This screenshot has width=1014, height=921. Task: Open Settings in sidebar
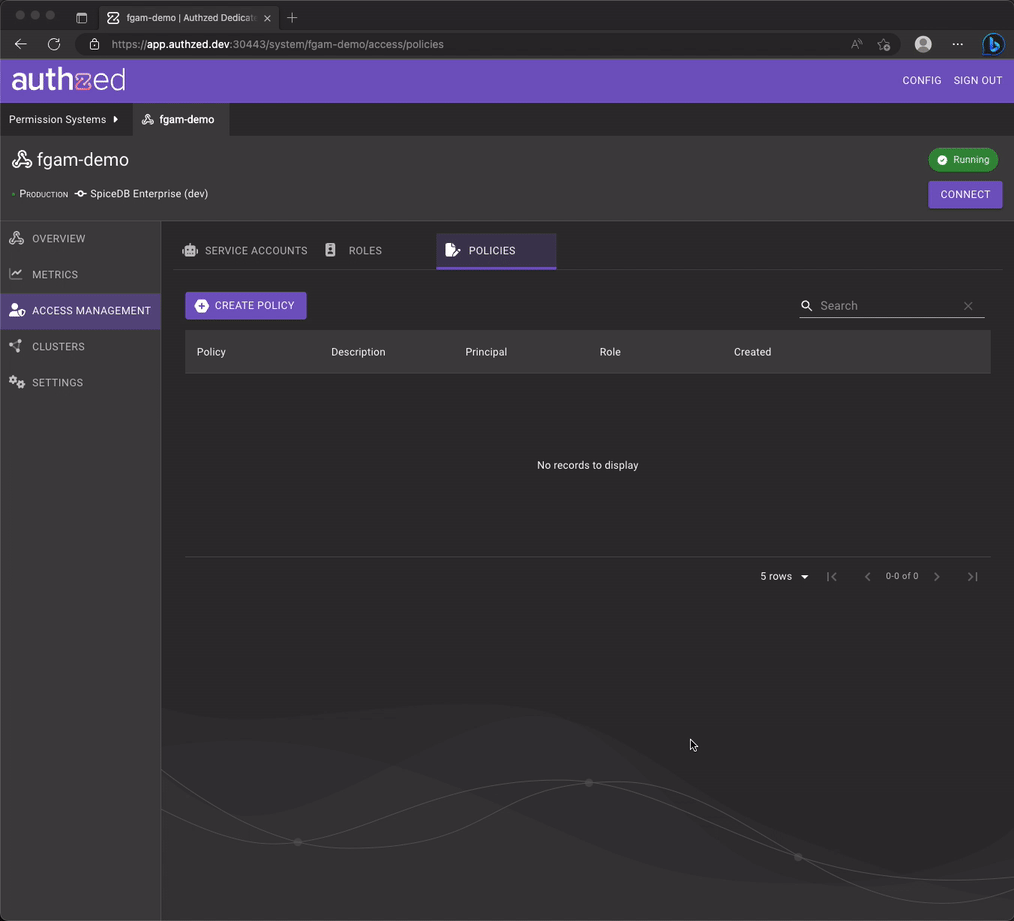[x=80, y=382]
